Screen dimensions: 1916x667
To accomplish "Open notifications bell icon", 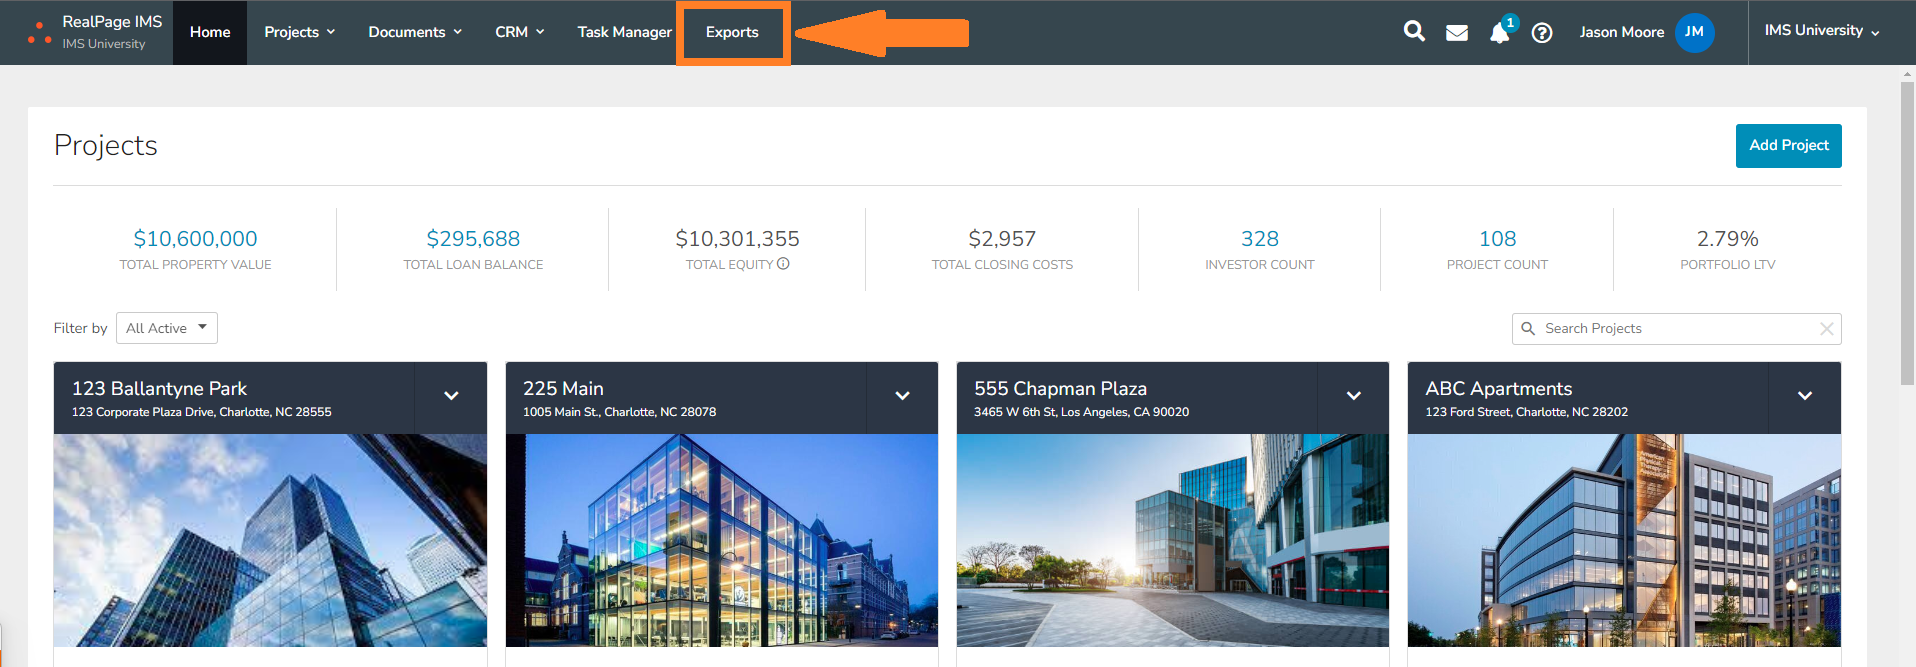I will [1499, 33].
